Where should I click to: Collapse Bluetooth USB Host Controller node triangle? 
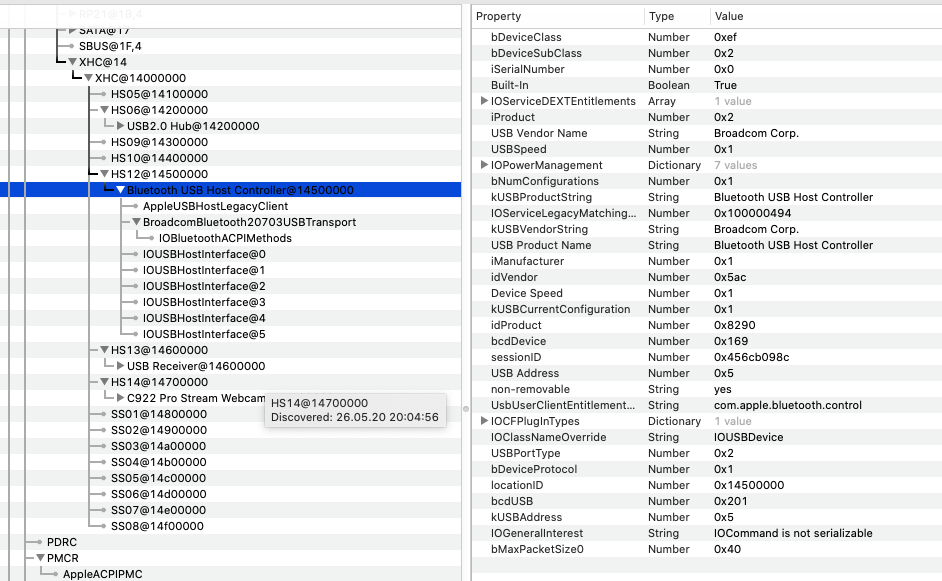click(x=120, y=190)
